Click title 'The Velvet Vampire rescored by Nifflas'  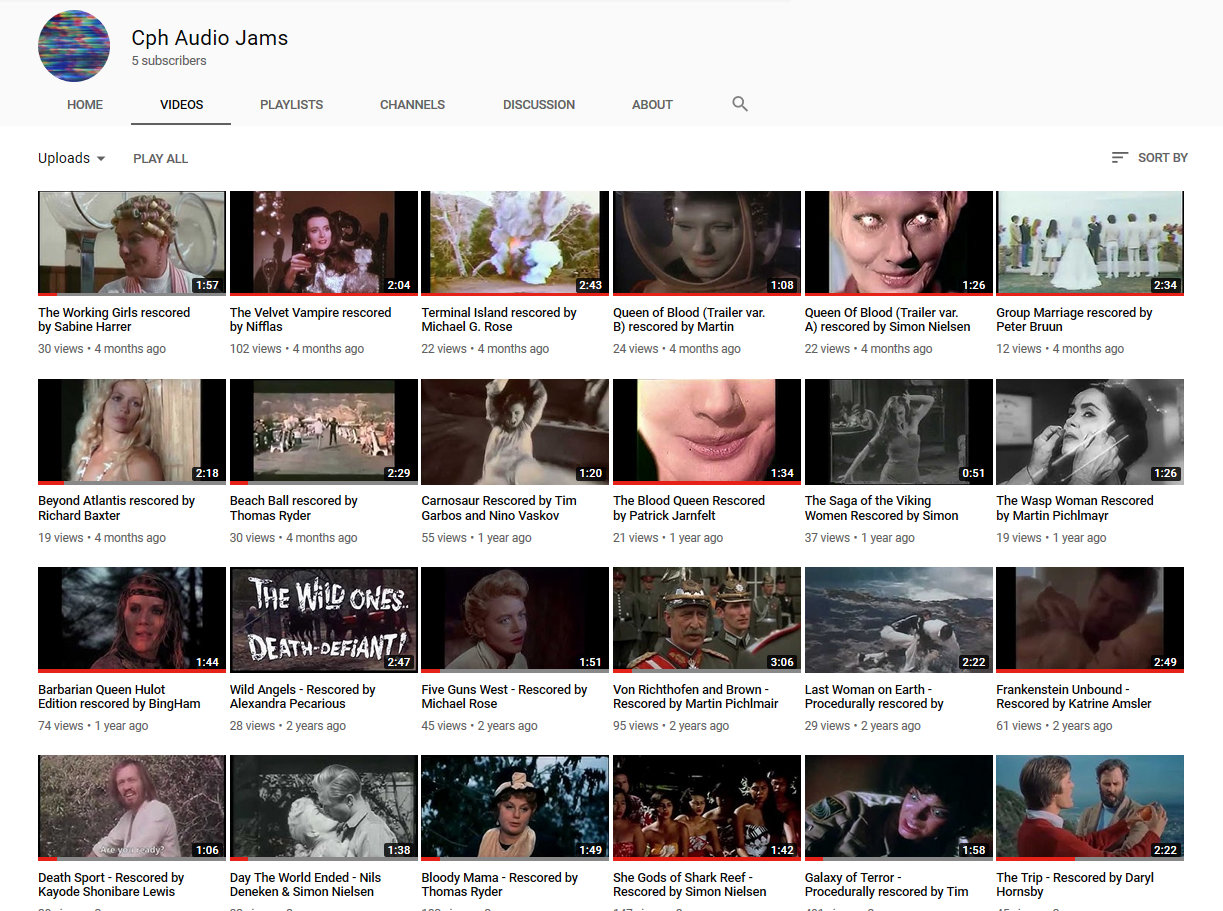click(x=310, y=320)
